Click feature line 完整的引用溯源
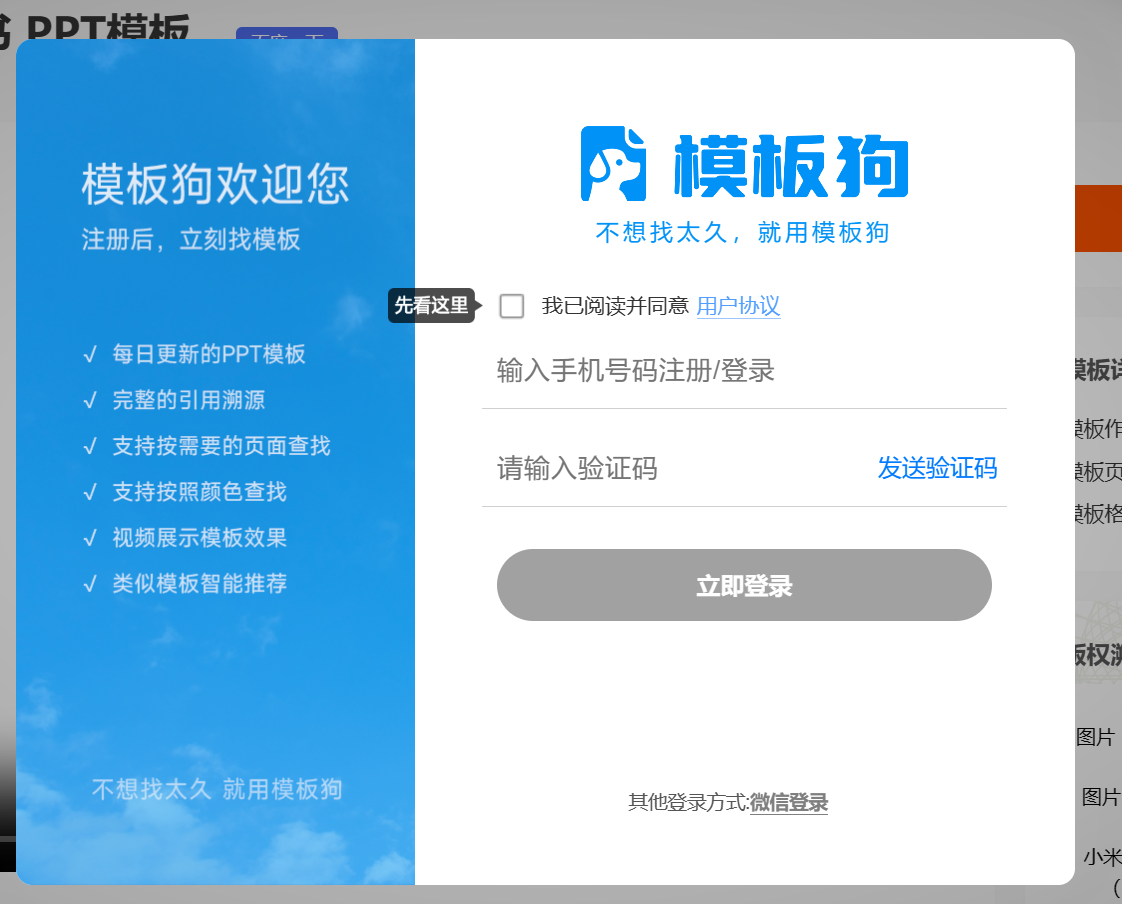The width and height of the screenshot is (1122, 904). (x=189, y=399)
